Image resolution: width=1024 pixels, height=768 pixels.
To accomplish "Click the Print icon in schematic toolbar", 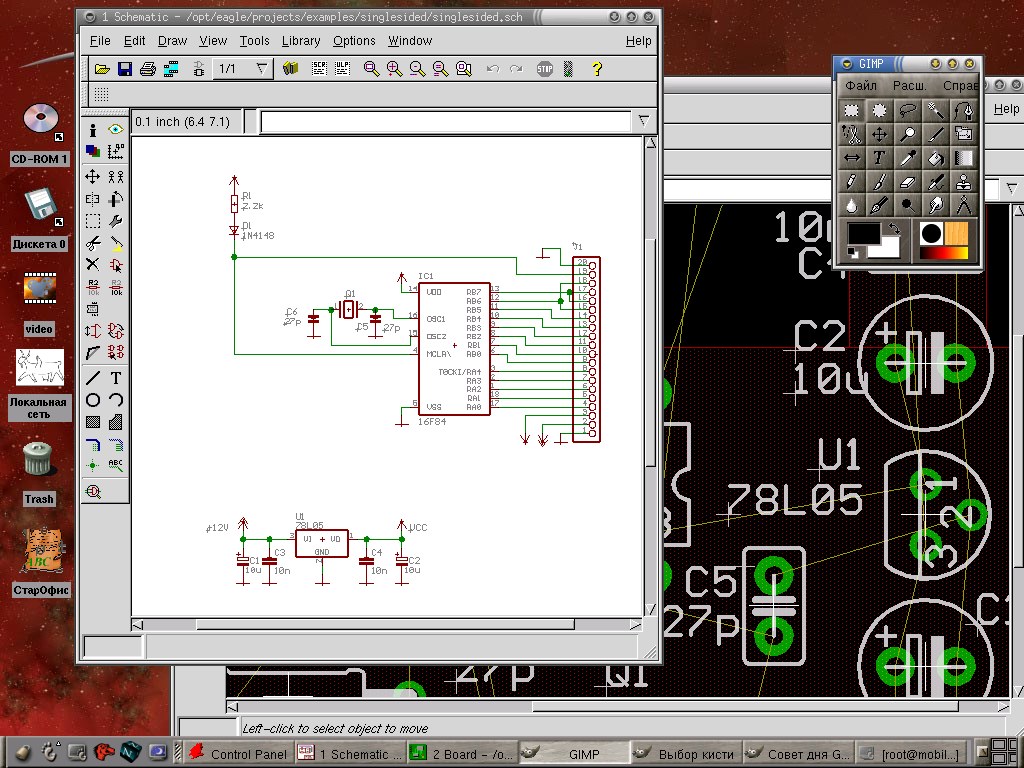I will point(148,69).
